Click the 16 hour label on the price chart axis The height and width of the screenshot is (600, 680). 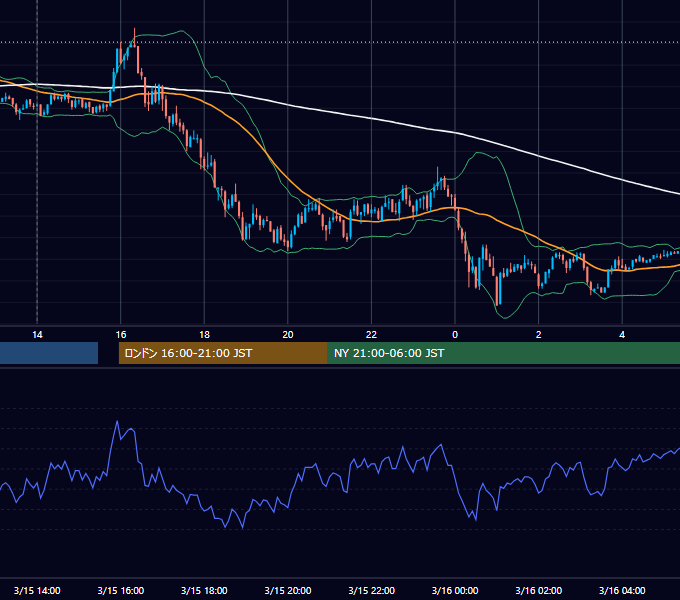(x=121, y=335)
